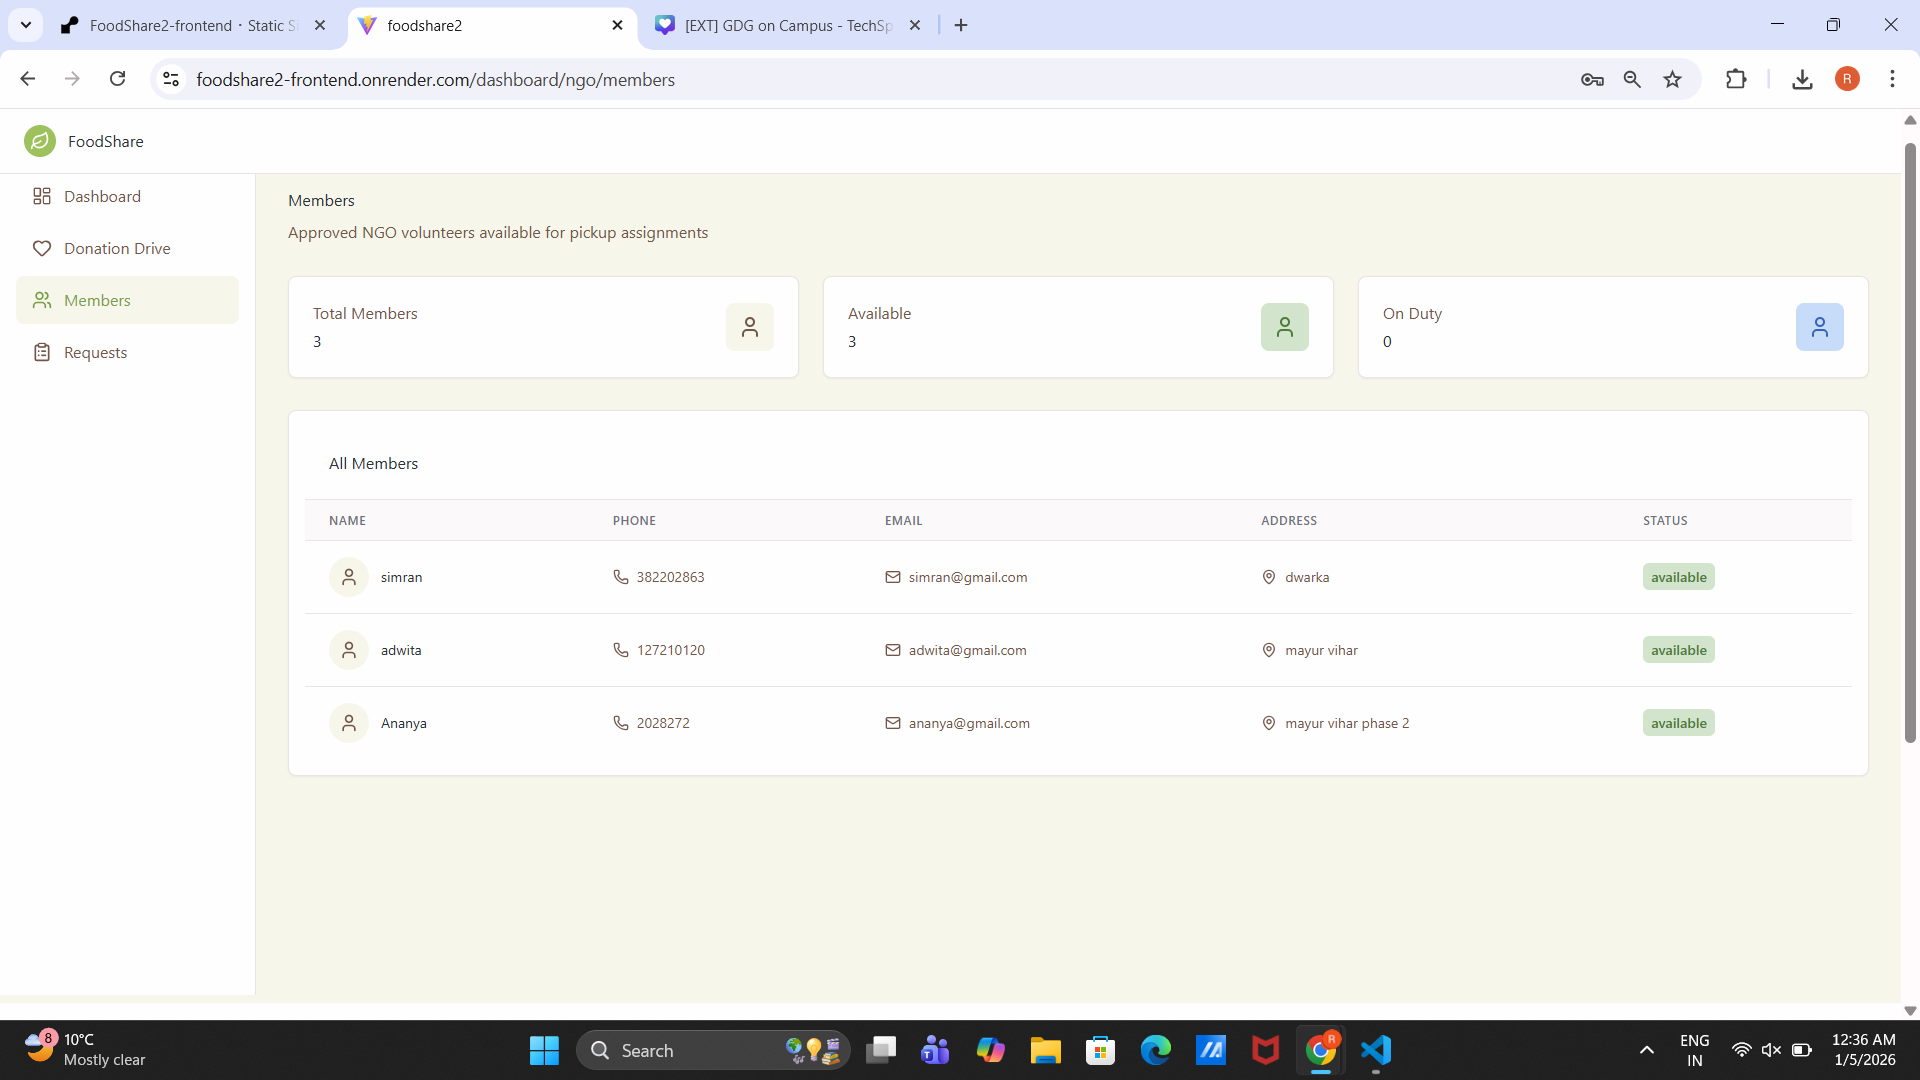Click the available badge for adwita
This screenshot has width=1920, height=1080.
pyautogui.click(x=1678, y=650)
